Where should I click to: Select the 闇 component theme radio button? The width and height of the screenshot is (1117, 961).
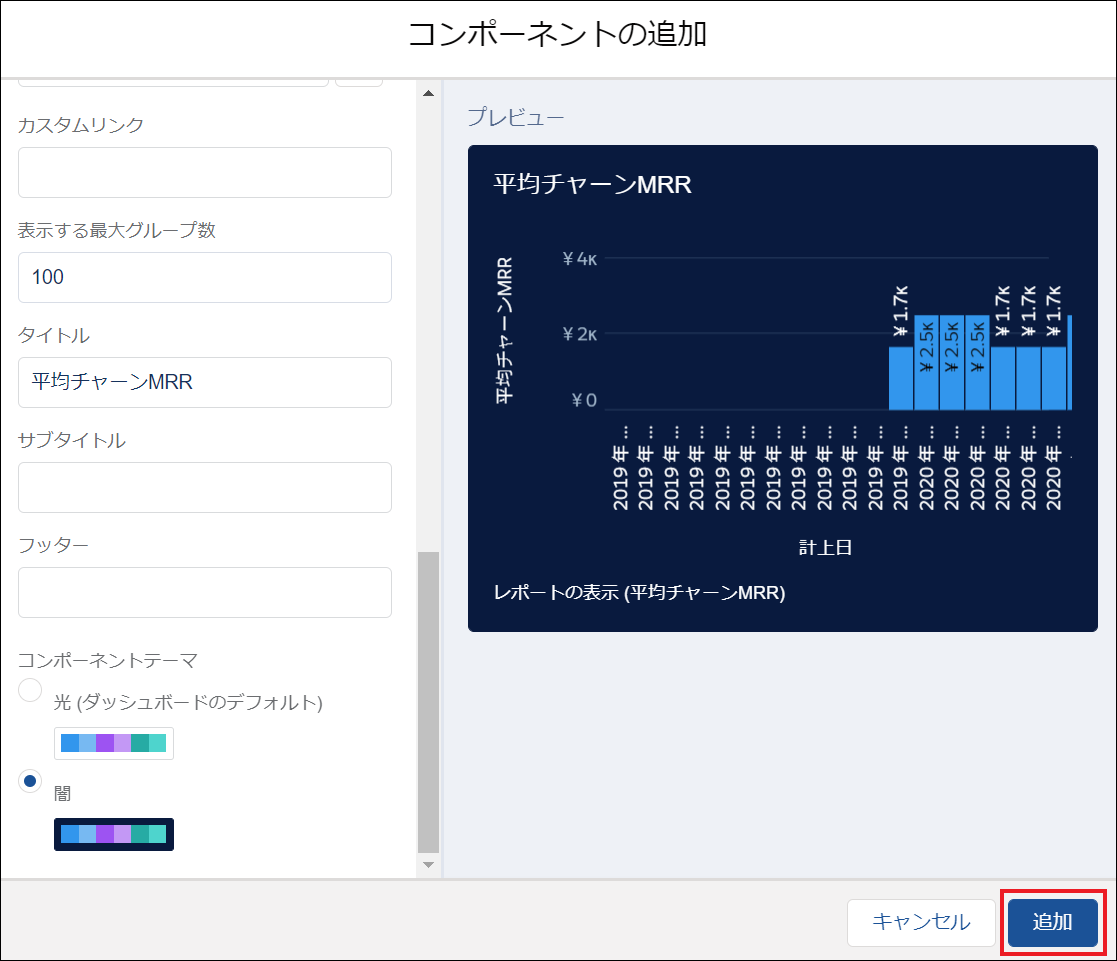tap(29, 780)
